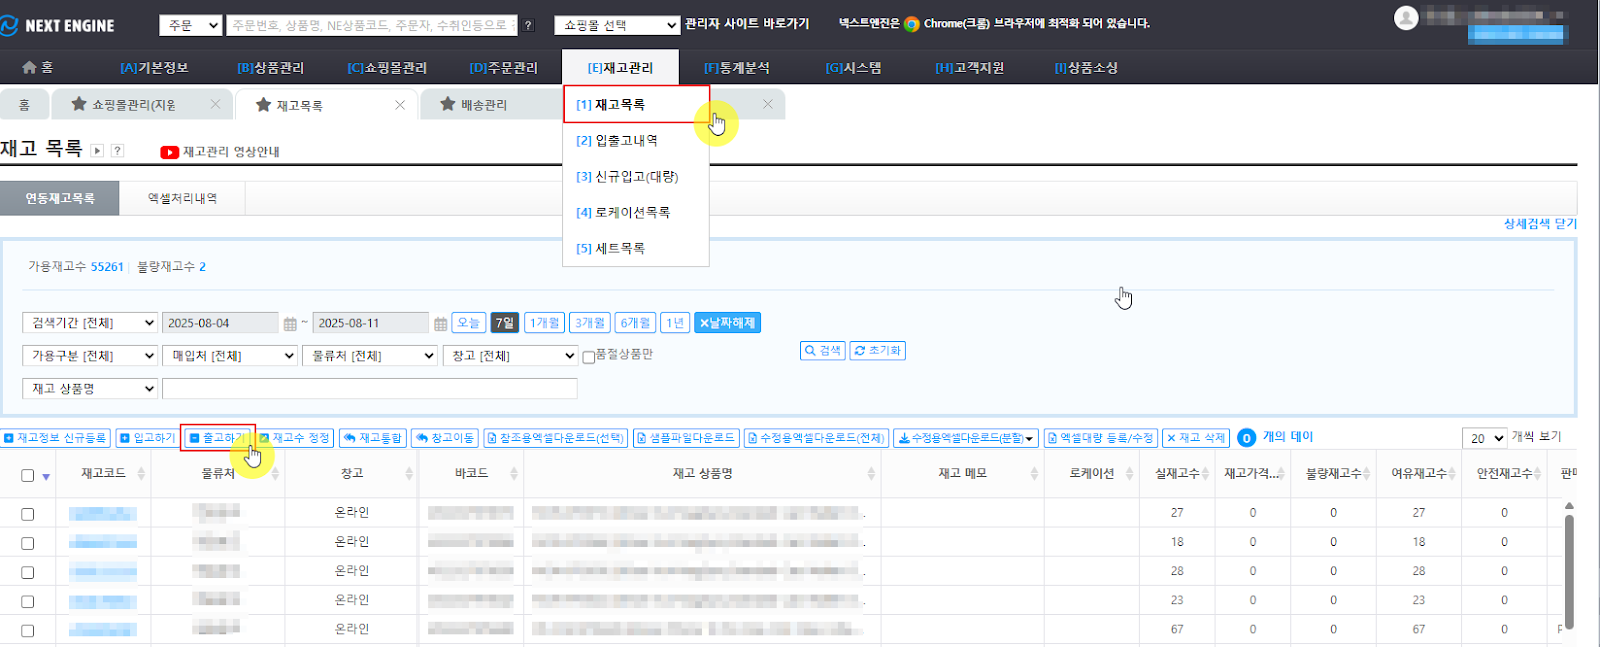Expand the 창고 [전체] dropdown
The height and width of the screenshot is (647, 1600).
pos(510,356)
